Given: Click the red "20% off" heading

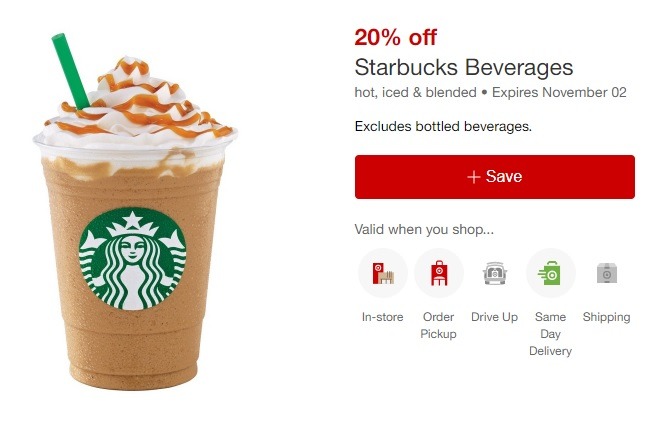Looking at the screenshot, I should [396, 37].
